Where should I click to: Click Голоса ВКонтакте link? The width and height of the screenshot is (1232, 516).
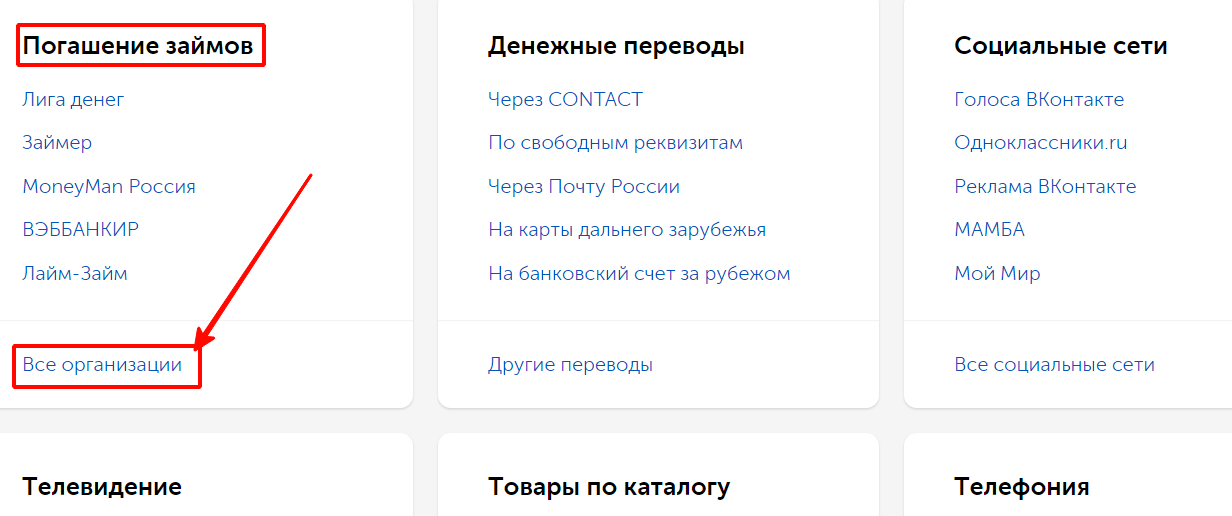click(1039, 100)
